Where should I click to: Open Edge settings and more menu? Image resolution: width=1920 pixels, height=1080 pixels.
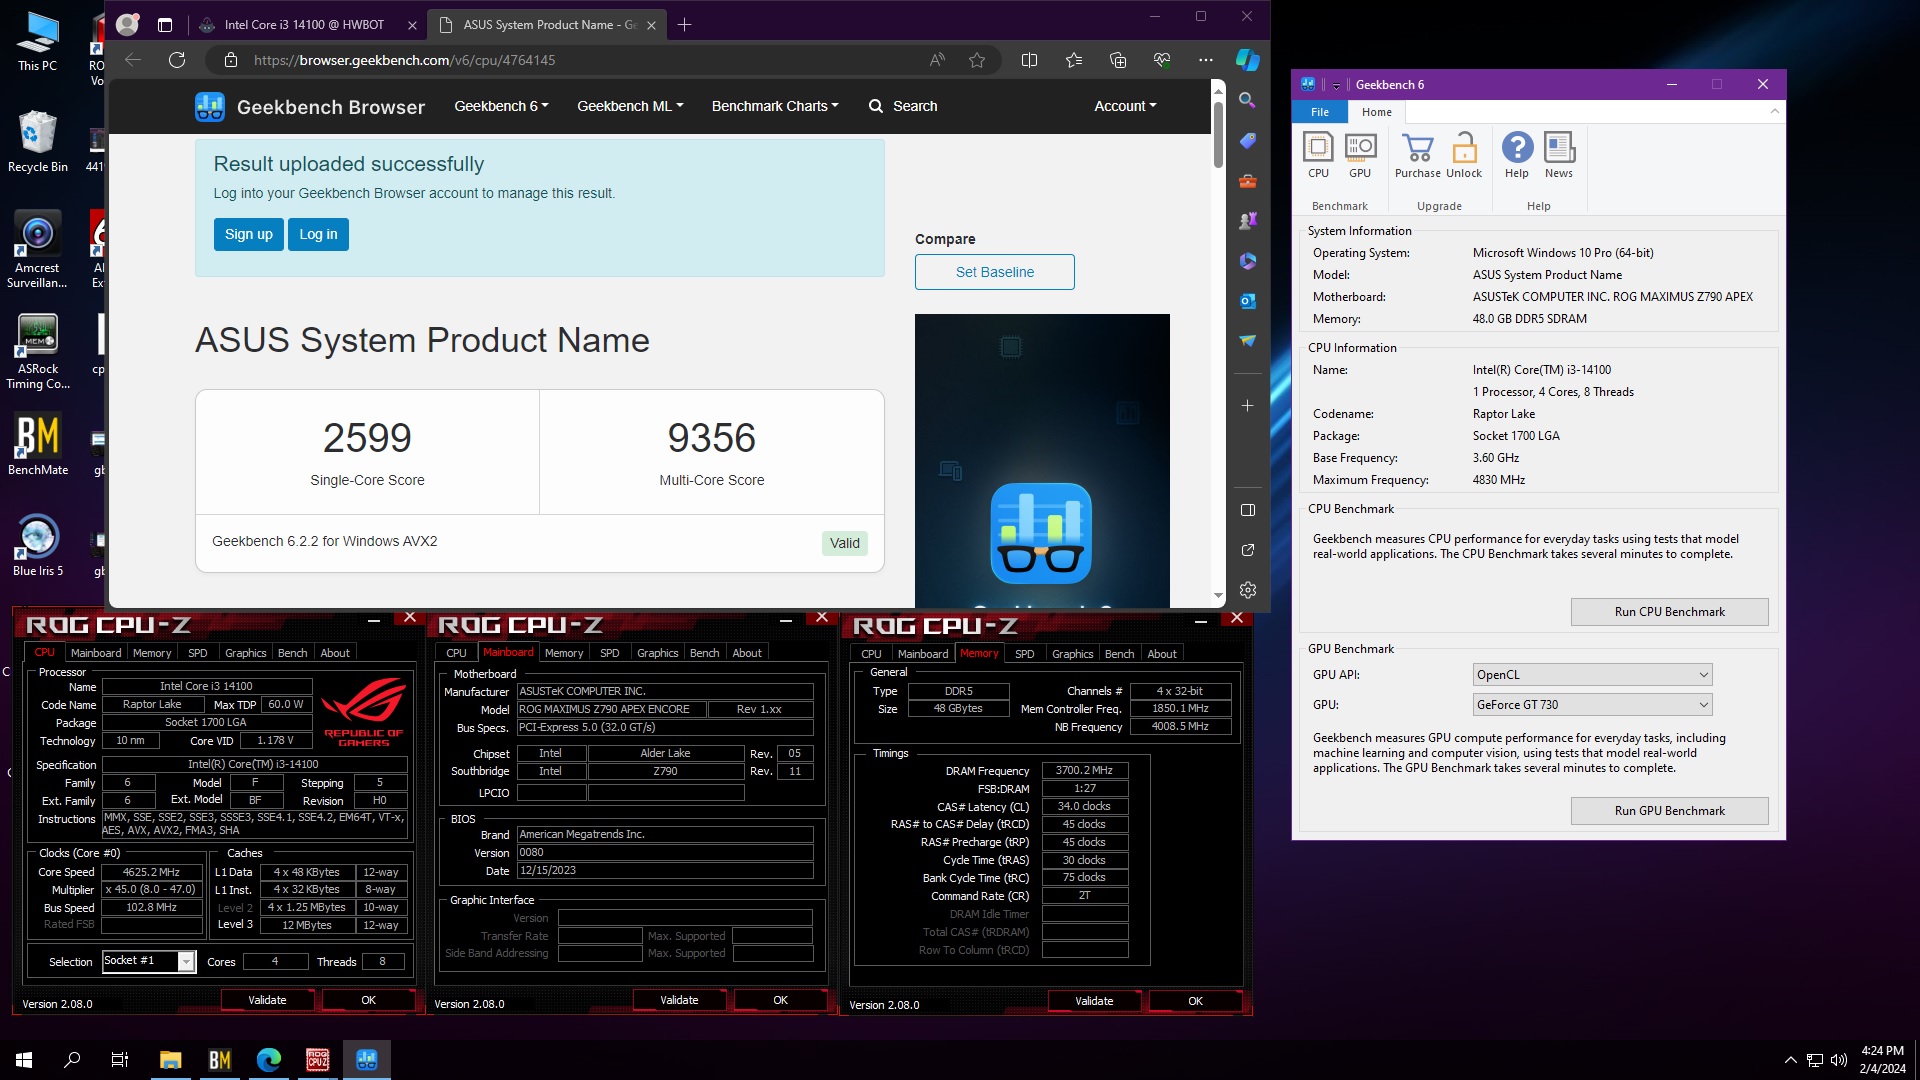(x=1206, y=60)
